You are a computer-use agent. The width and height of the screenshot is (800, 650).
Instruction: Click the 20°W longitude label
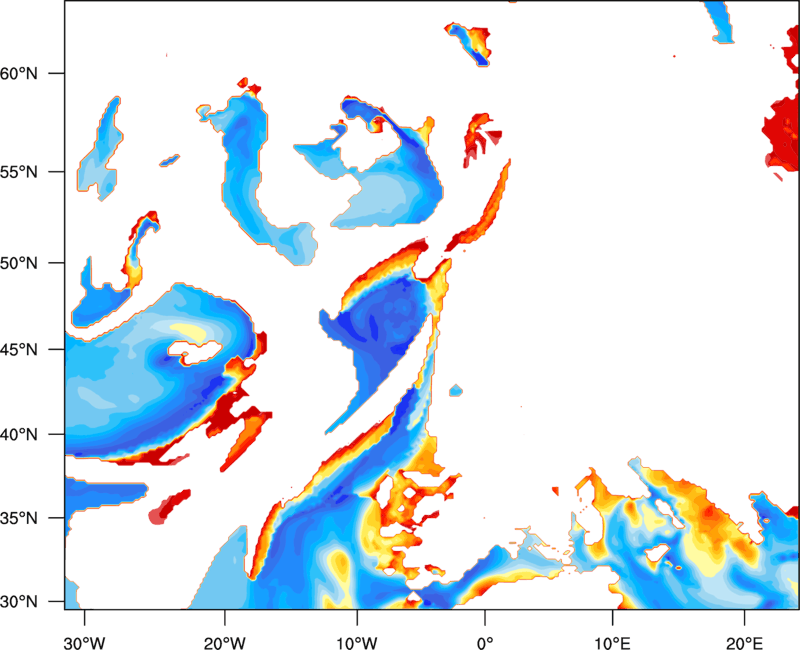tap(224, 643)
